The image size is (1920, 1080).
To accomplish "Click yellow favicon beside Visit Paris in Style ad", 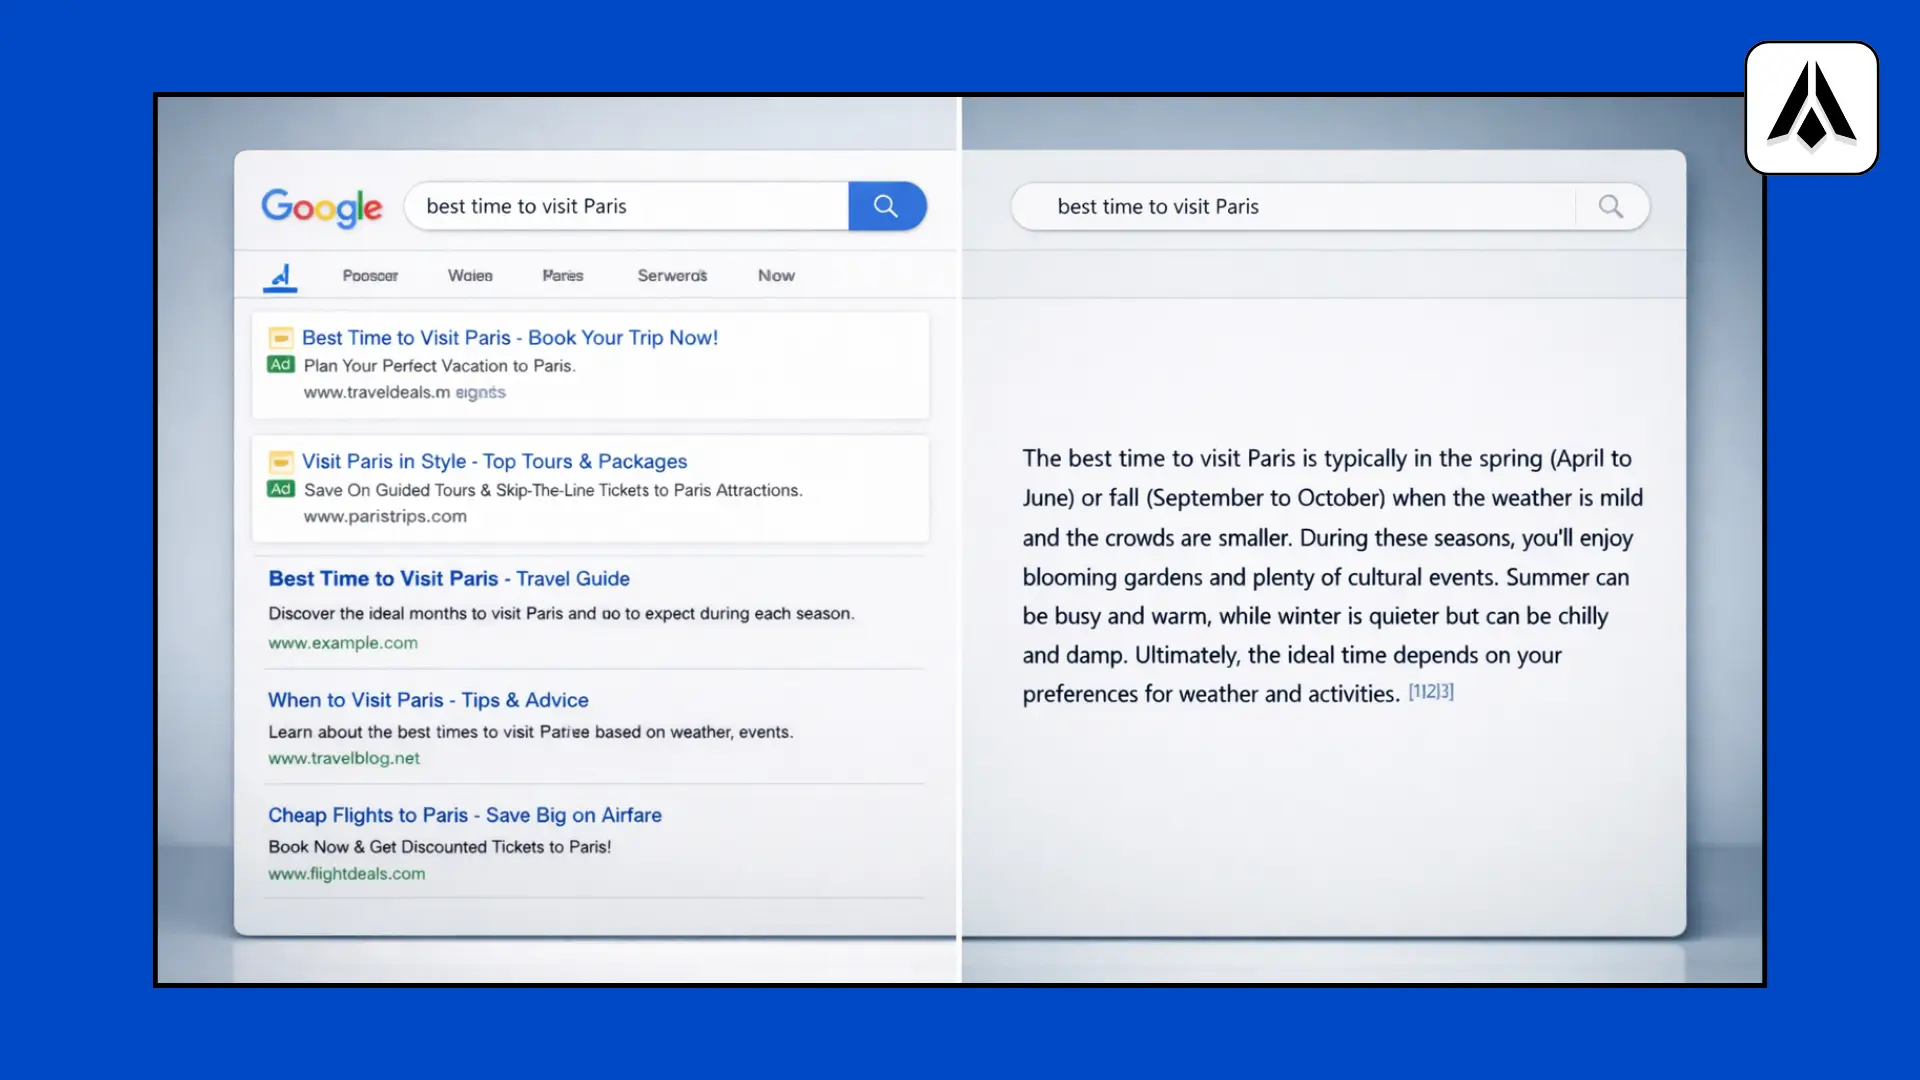I will coord(281,462).
